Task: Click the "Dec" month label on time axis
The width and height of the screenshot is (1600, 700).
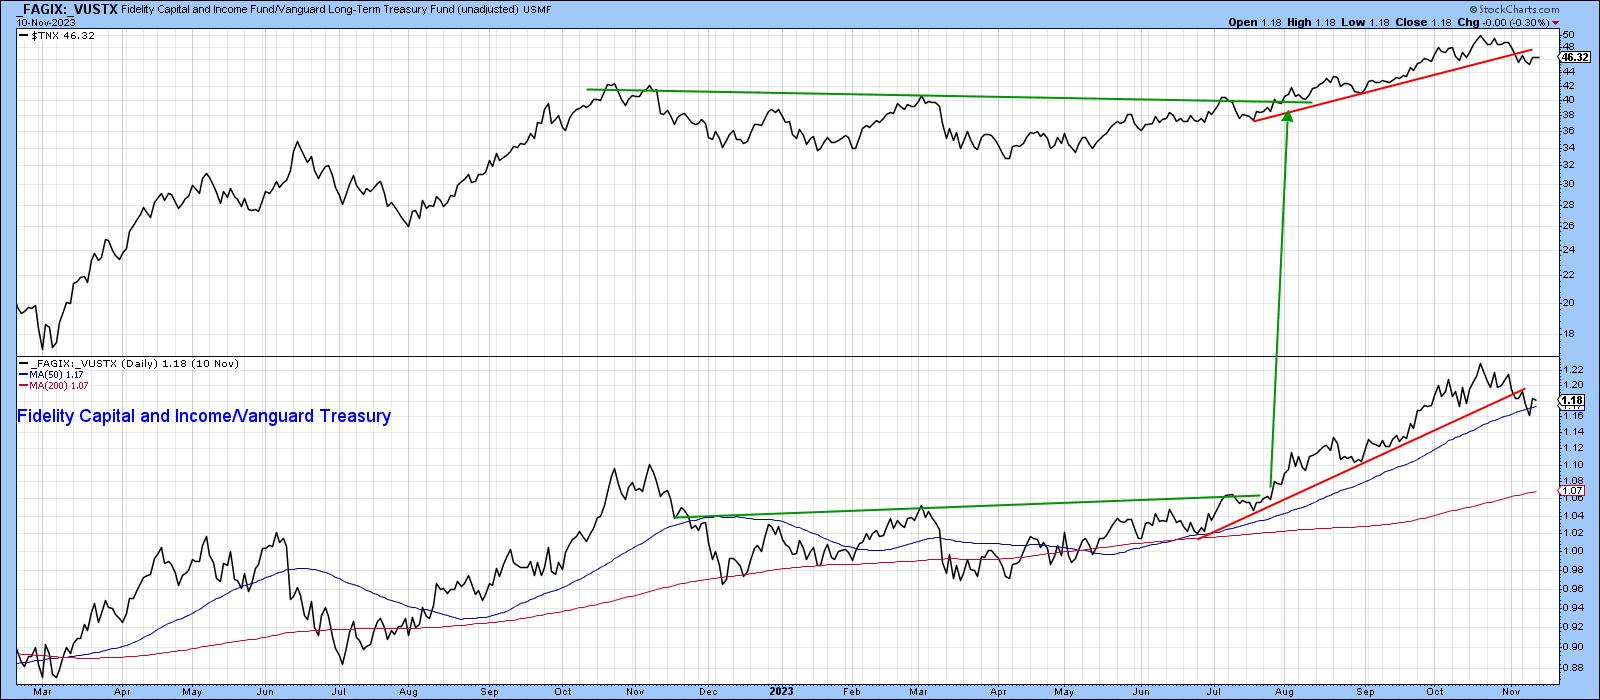Action: (x=708, y=691)
